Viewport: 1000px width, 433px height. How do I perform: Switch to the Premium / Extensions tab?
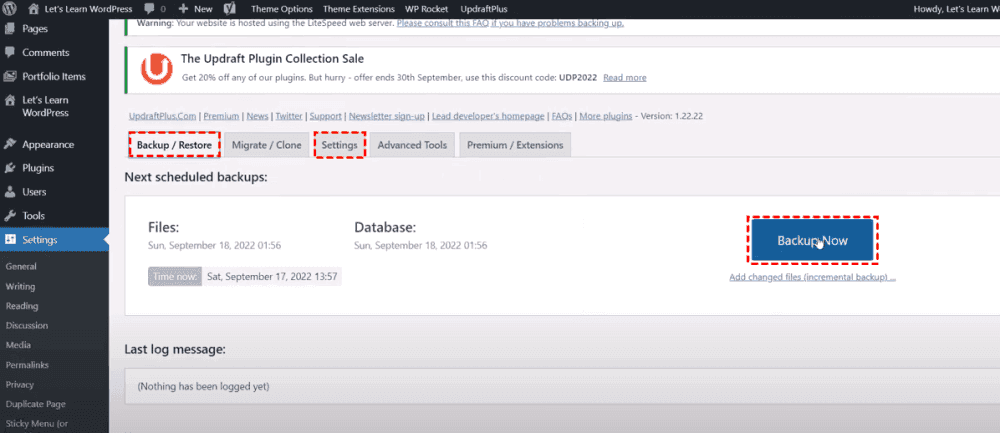[x=515, y=145]
